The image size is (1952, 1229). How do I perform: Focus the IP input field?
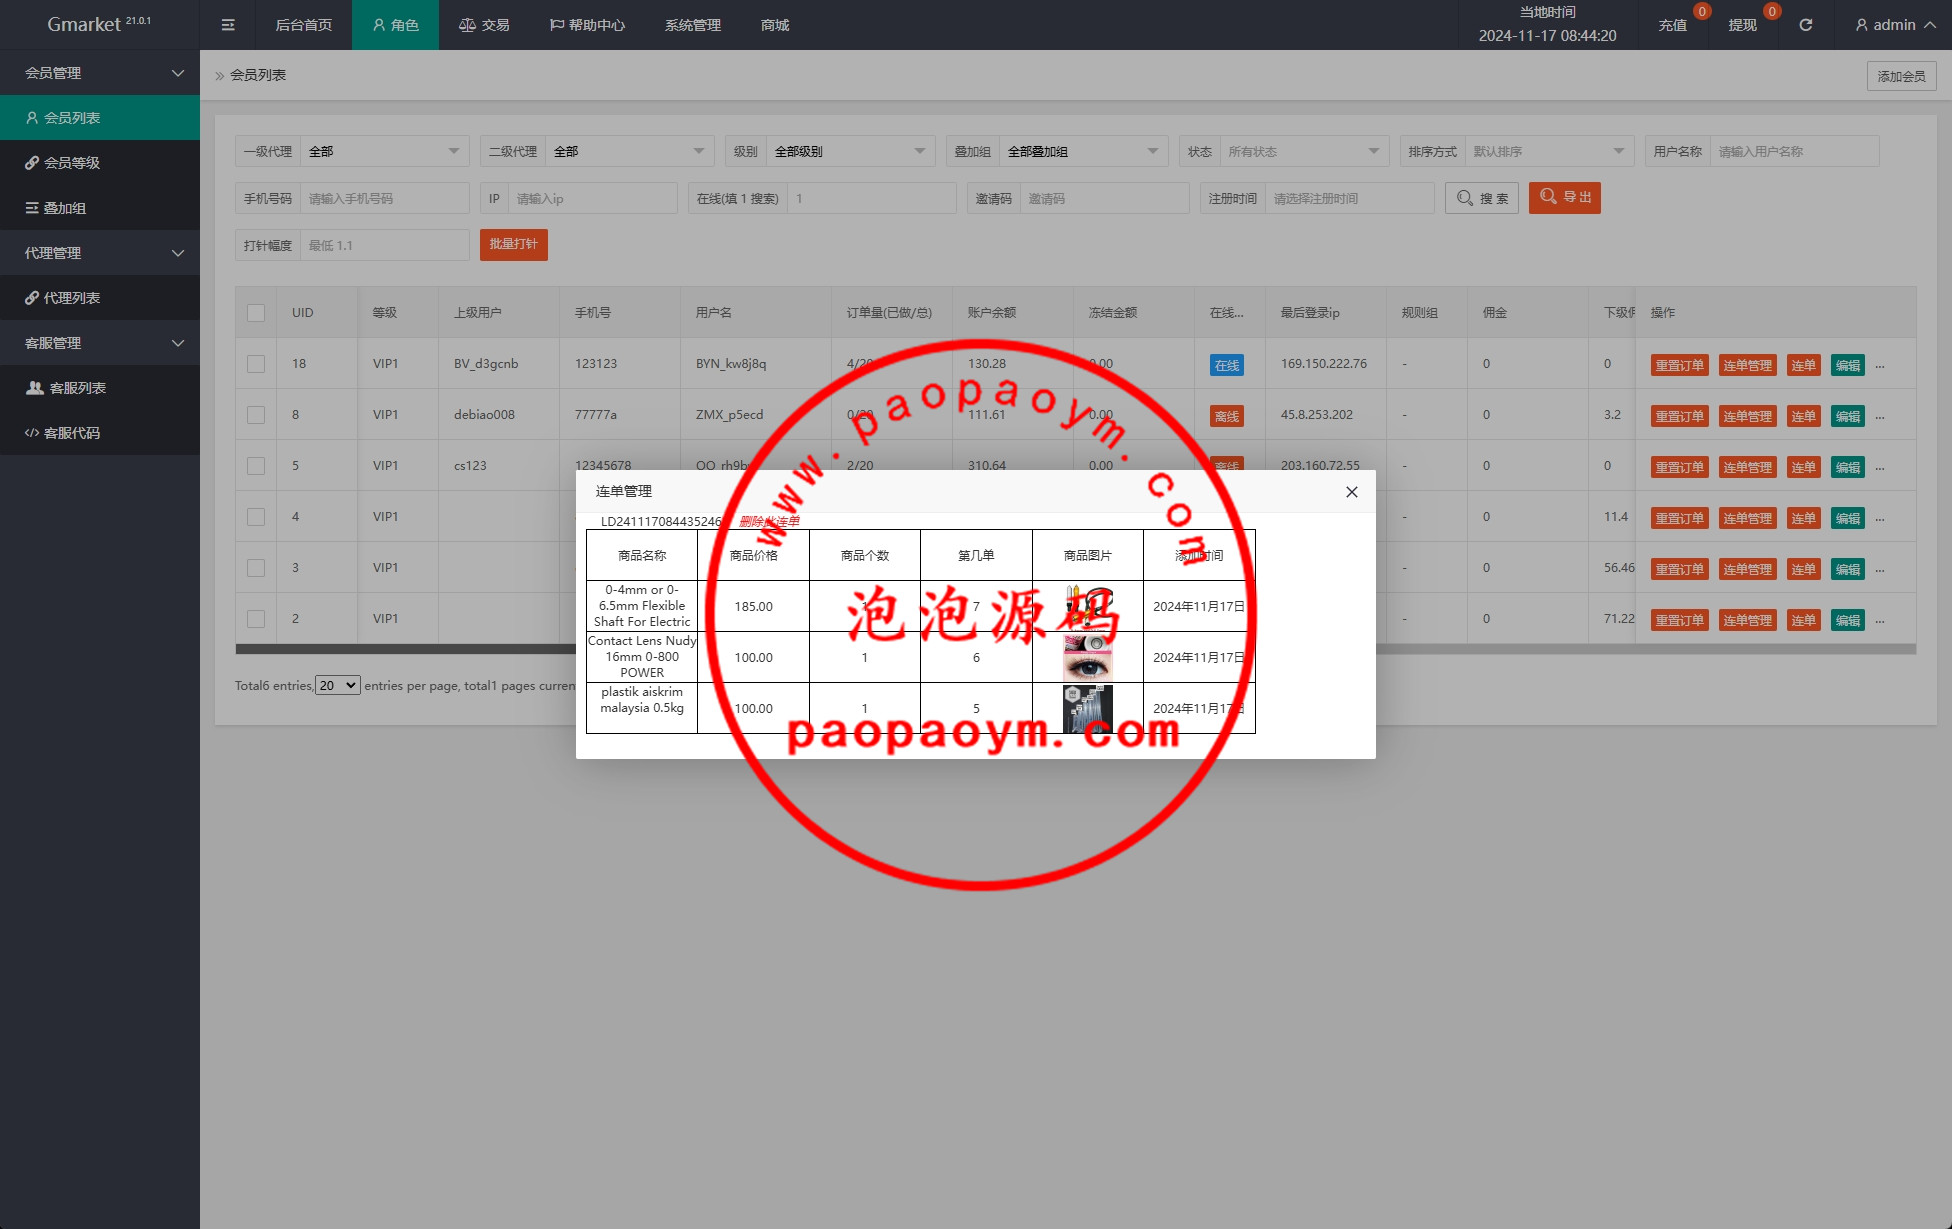tap(593, 199)
